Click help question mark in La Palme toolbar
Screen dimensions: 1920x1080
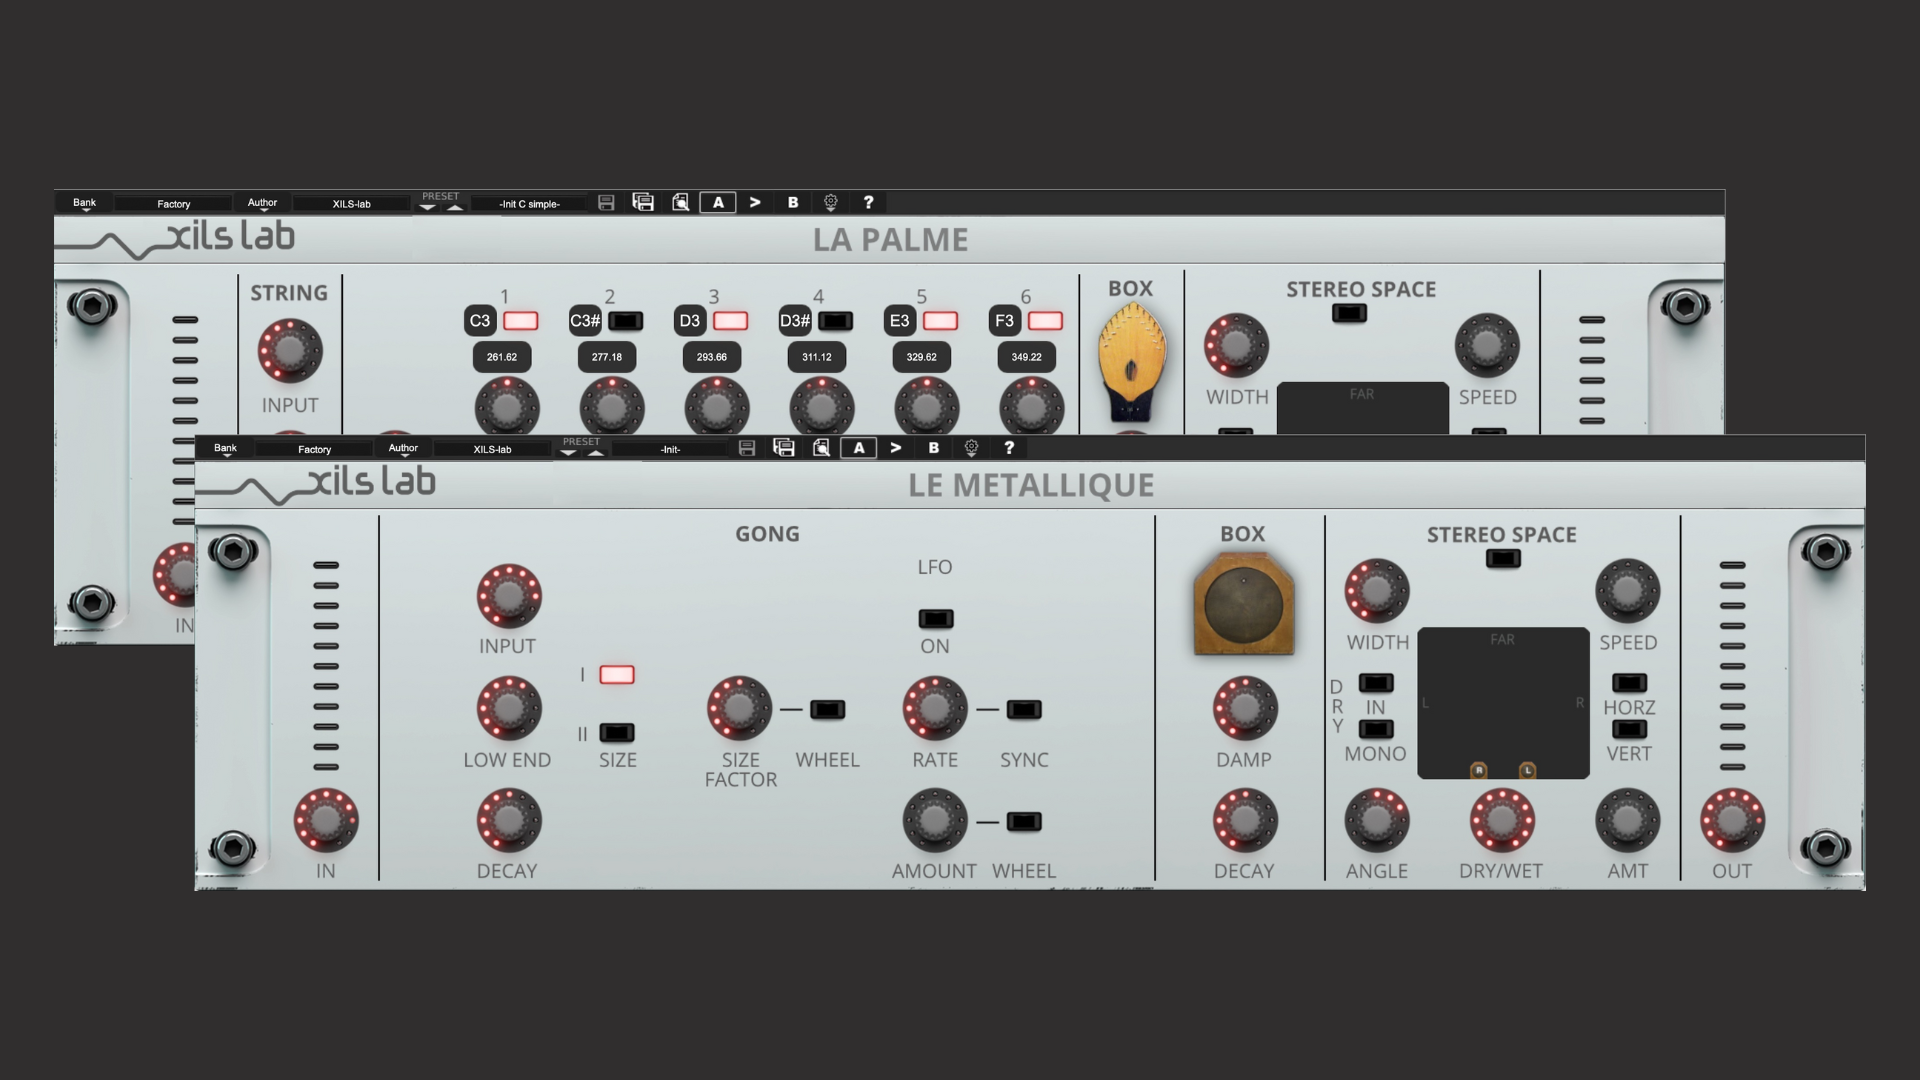coord(868,202)
